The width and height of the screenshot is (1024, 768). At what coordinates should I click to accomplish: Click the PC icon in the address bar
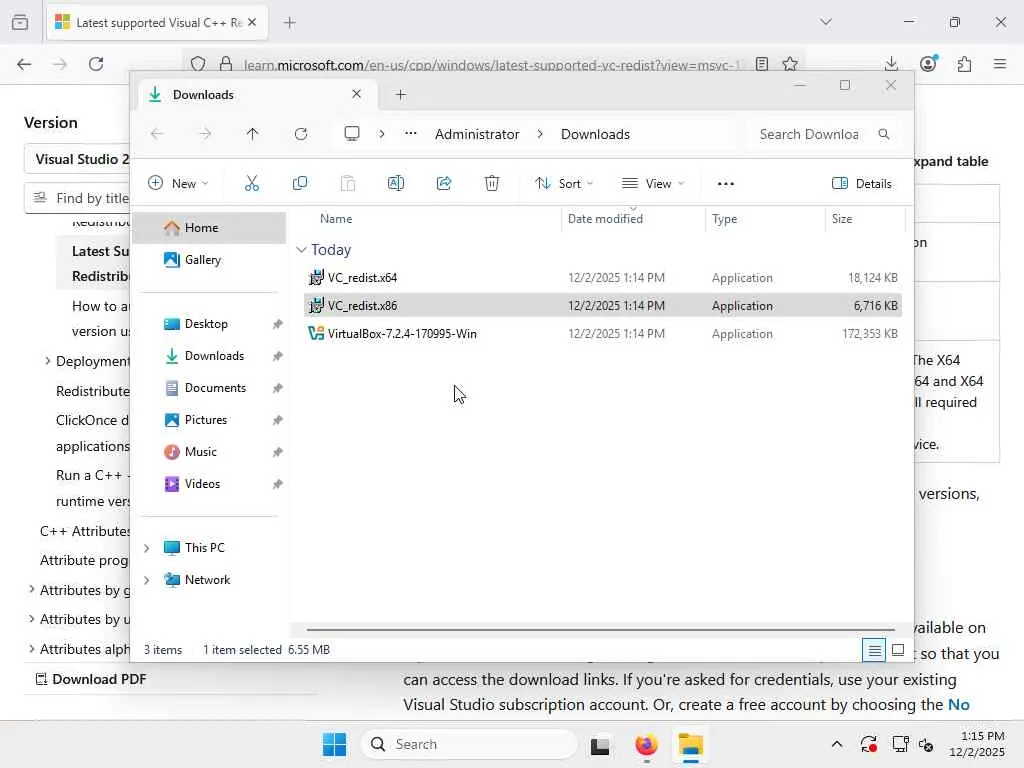pos(352,134)
